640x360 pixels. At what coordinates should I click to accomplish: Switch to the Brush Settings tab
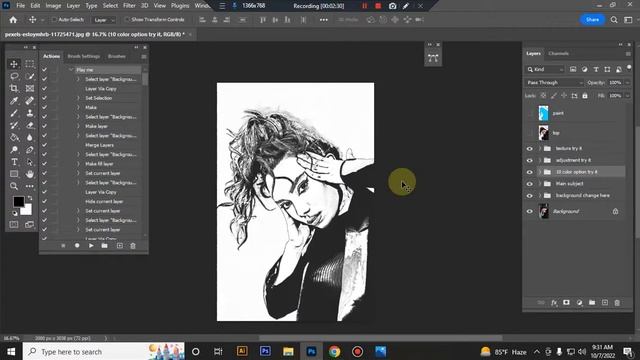[84, 56]
